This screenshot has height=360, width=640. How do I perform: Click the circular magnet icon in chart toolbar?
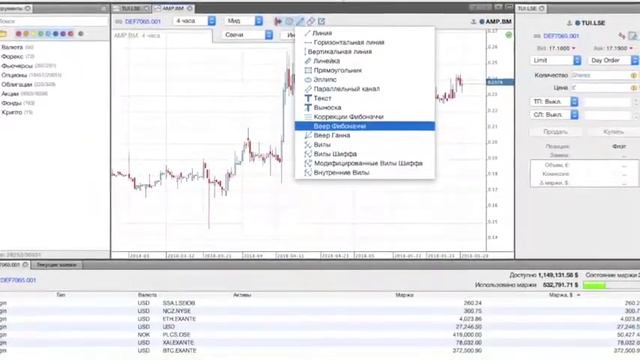(x=289, y=21)
